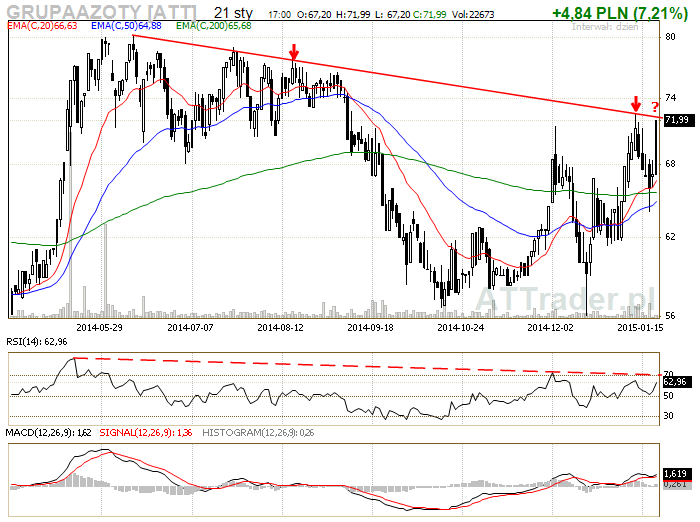The image size is (700, 522).
Task: Click the EMA(C,20) 66,63 legend label
Action: point(42,25)
